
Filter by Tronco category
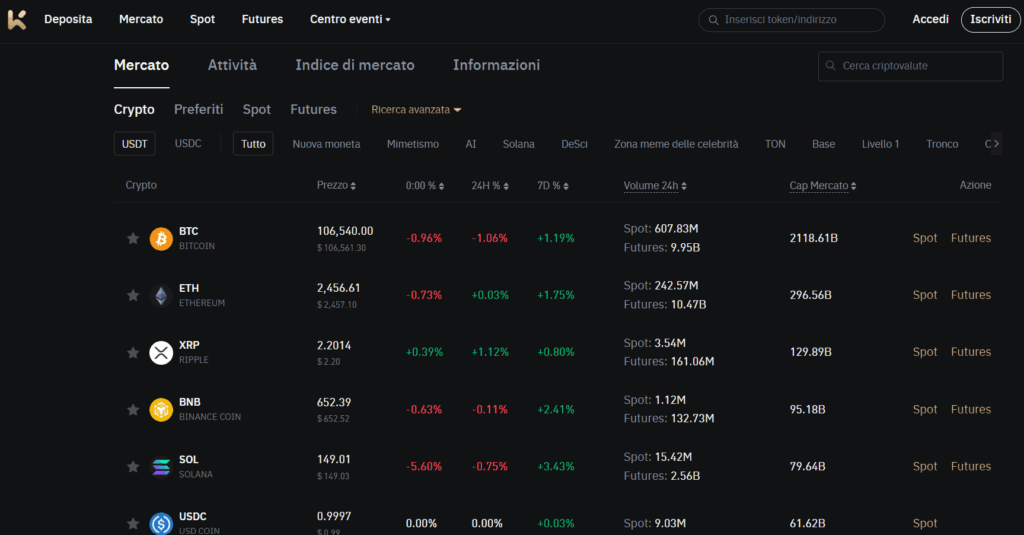(x=942, y=144)
